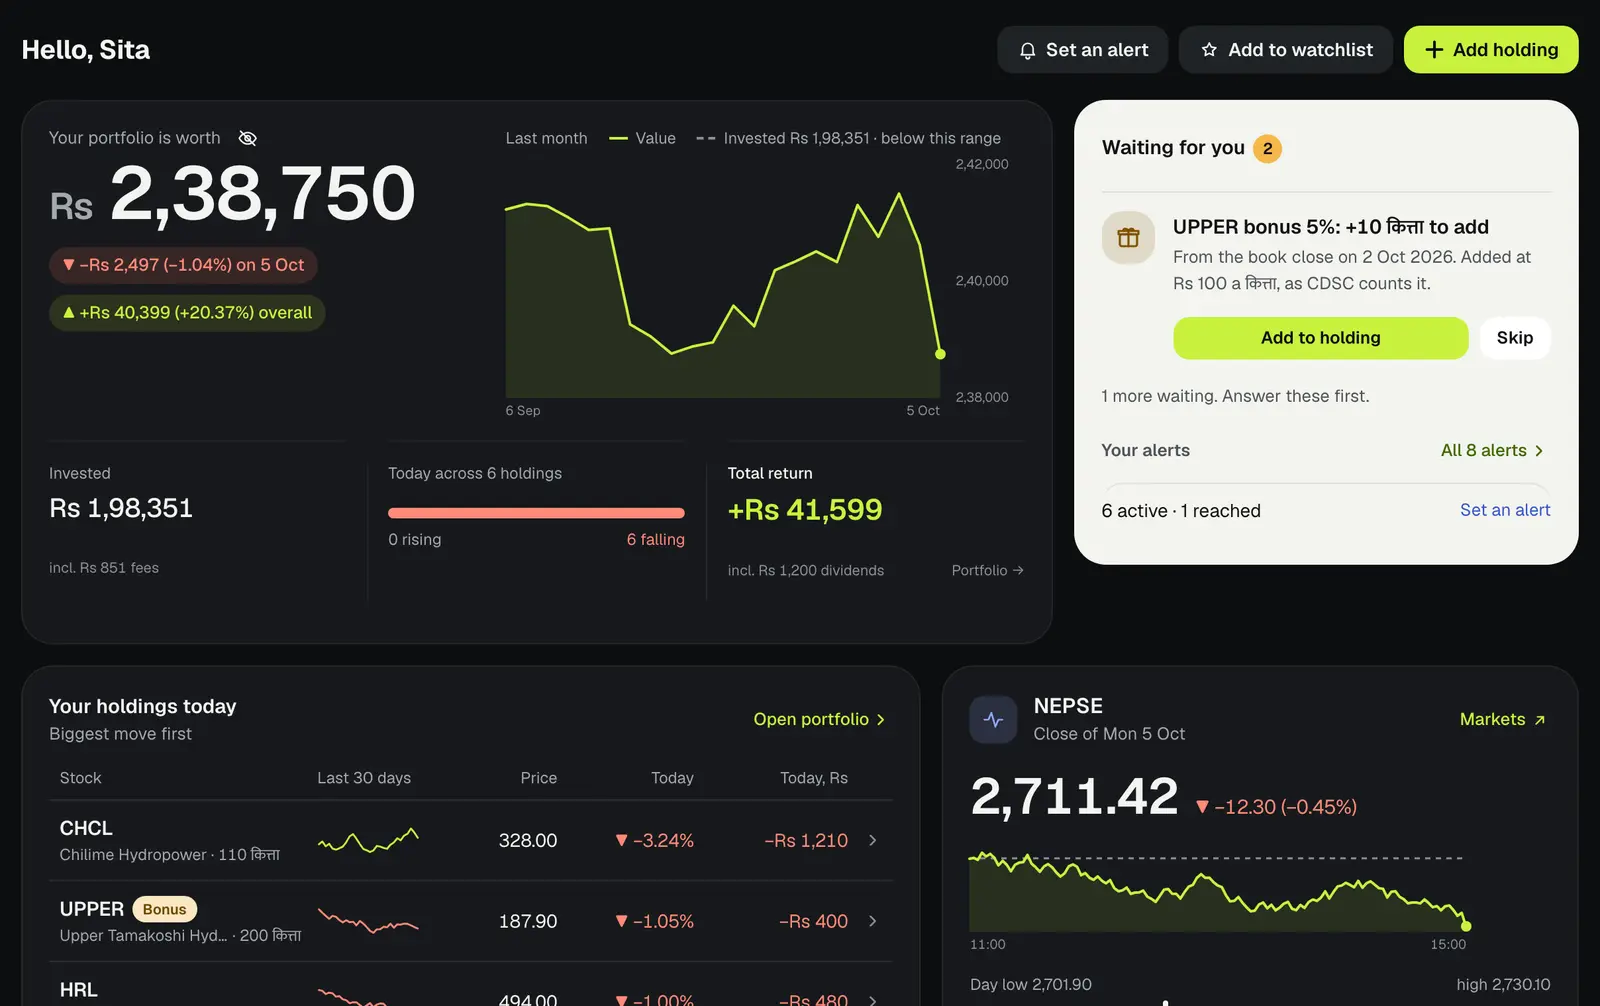Skip the UPPER bonus prompt

[1514, 338]
